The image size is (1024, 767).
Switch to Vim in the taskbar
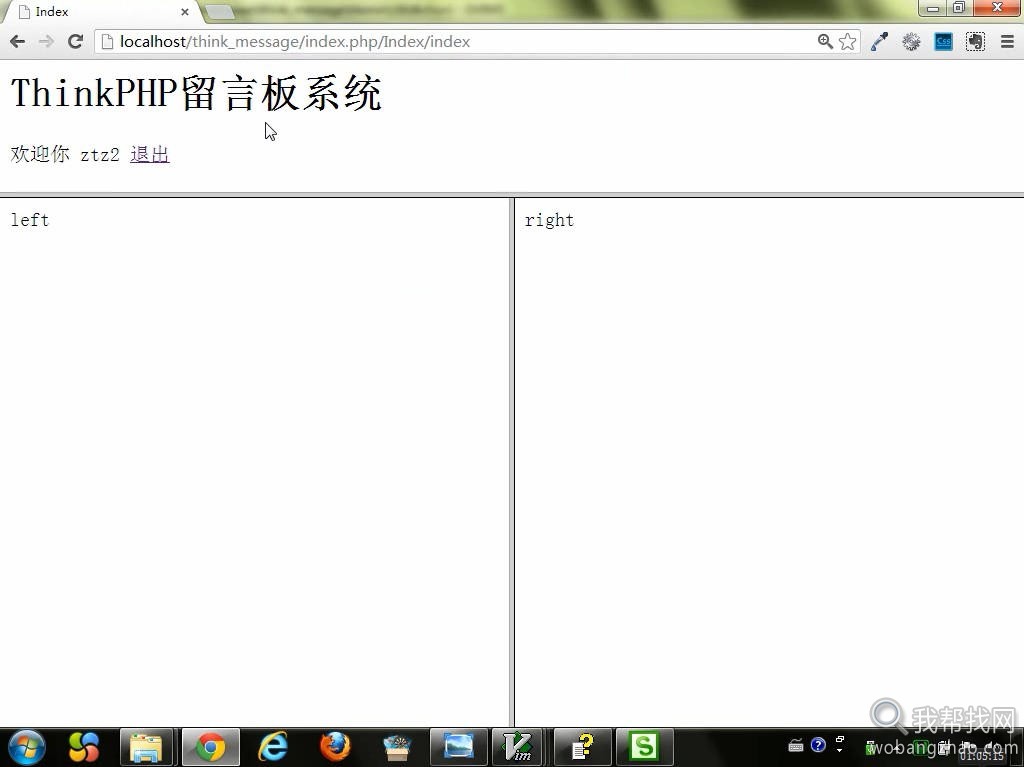coord(519,747)
